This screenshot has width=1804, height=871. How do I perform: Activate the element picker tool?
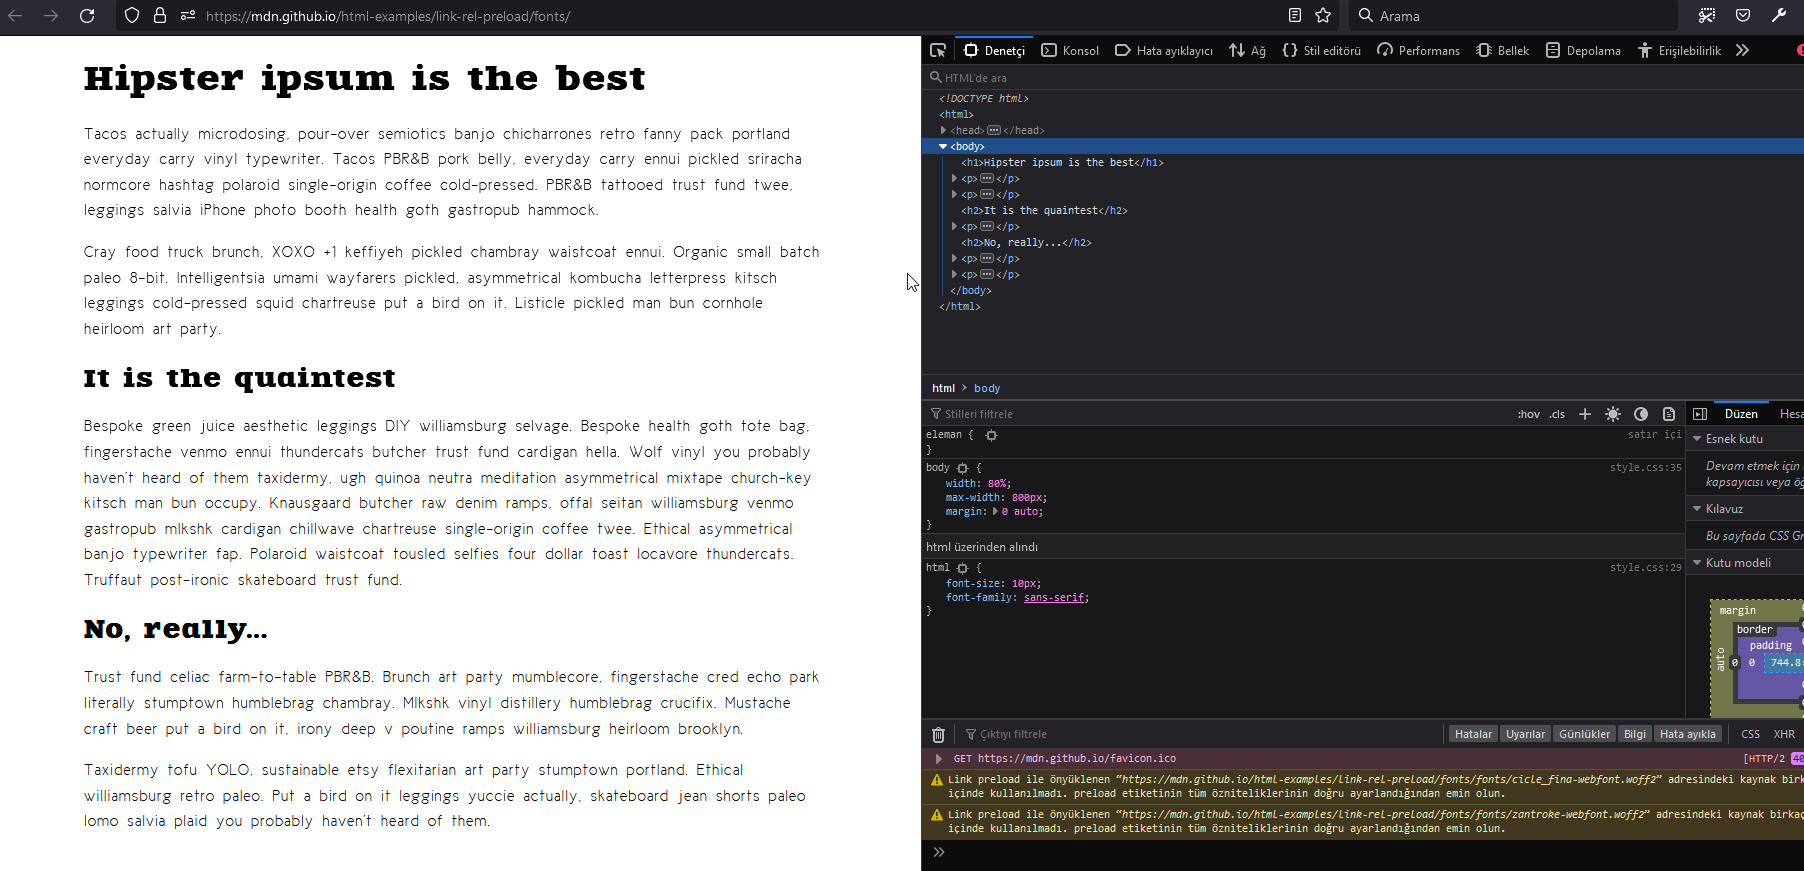pyautogui.click(x=937, y=50)
